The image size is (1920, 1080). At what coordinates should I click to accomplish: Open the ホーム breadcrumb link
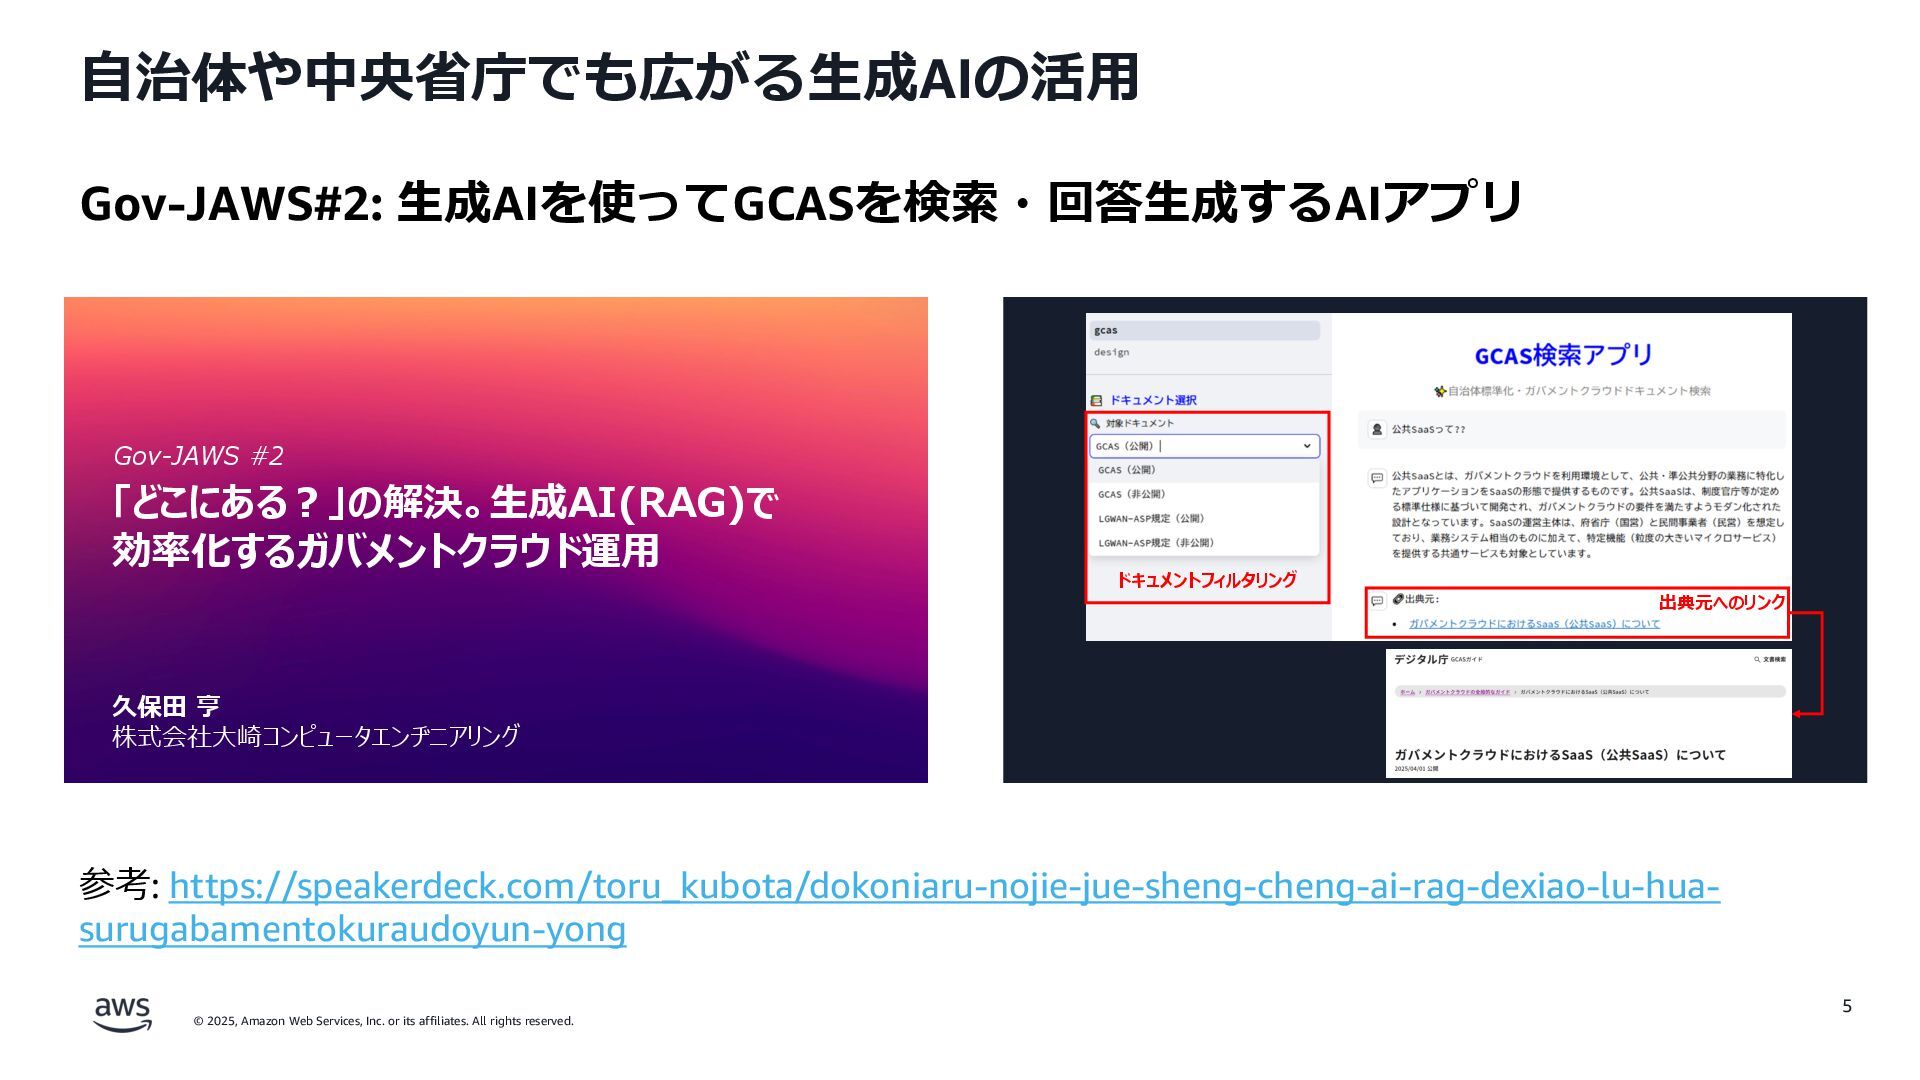pos(1407,692)
